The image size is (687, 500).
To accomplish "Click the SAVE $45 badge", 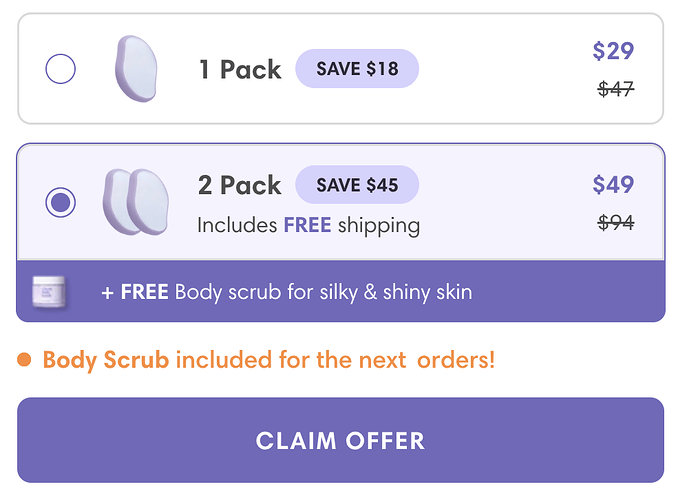I will click(357, 185).
